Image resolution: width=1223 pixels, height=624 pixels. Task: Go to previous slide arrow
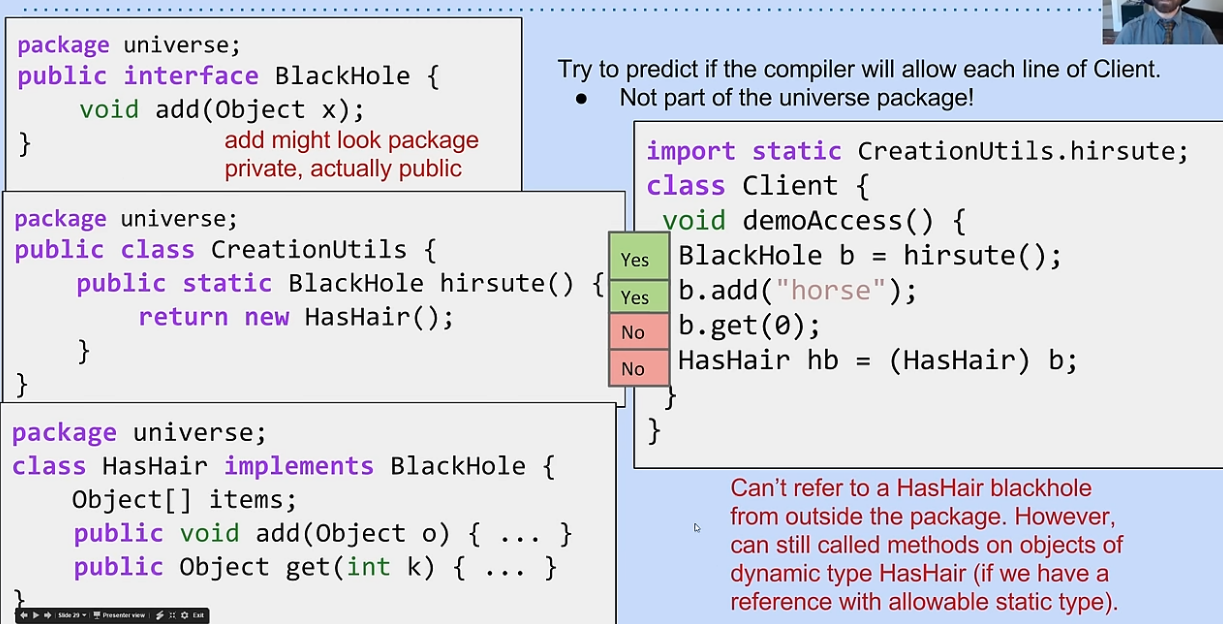tap(24, 615)
